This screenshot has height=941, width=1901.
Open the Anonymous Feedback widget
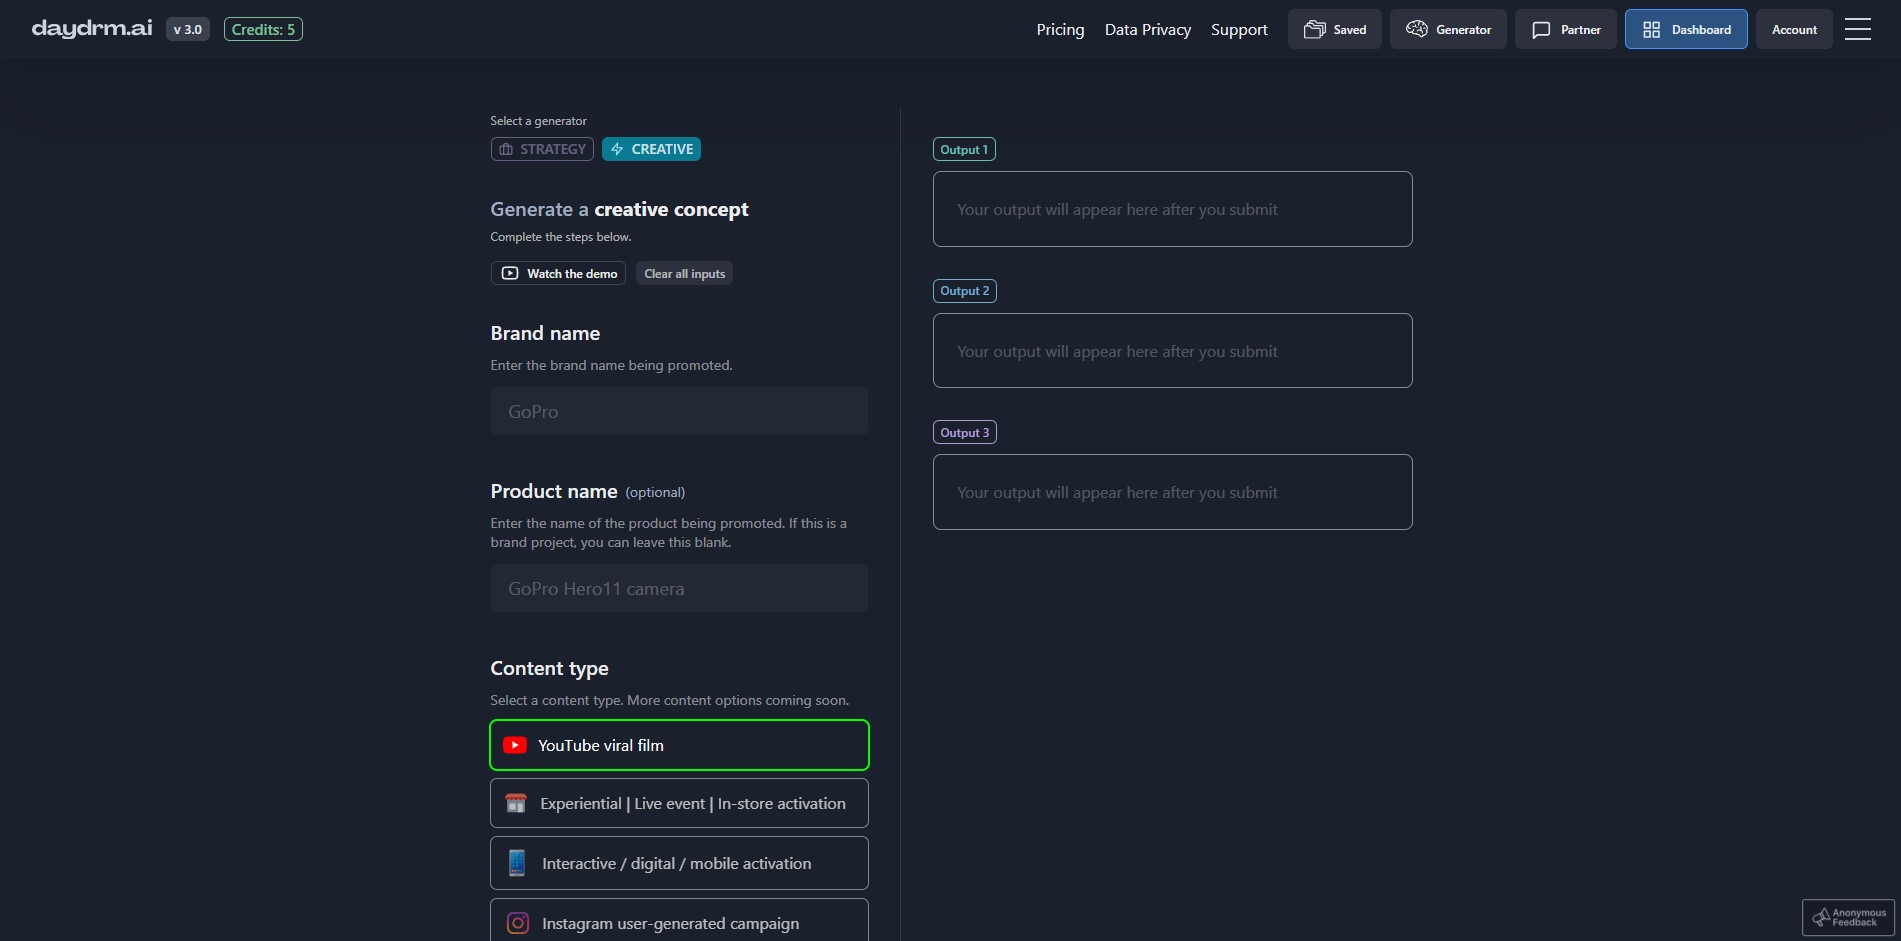click(x=1848, y=917)
